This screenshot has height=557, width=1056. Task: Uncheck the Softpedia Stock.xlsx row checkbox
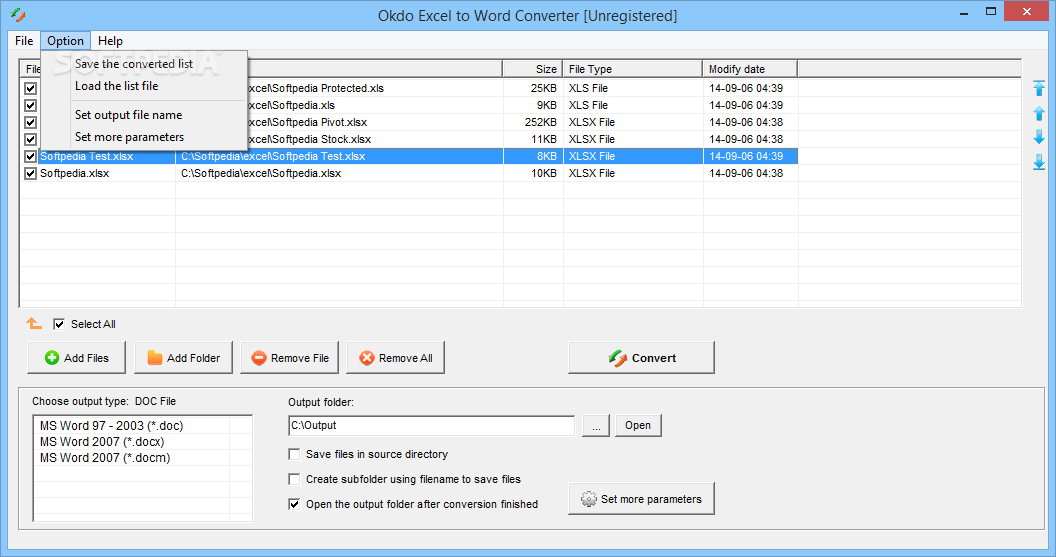[30, 139]
